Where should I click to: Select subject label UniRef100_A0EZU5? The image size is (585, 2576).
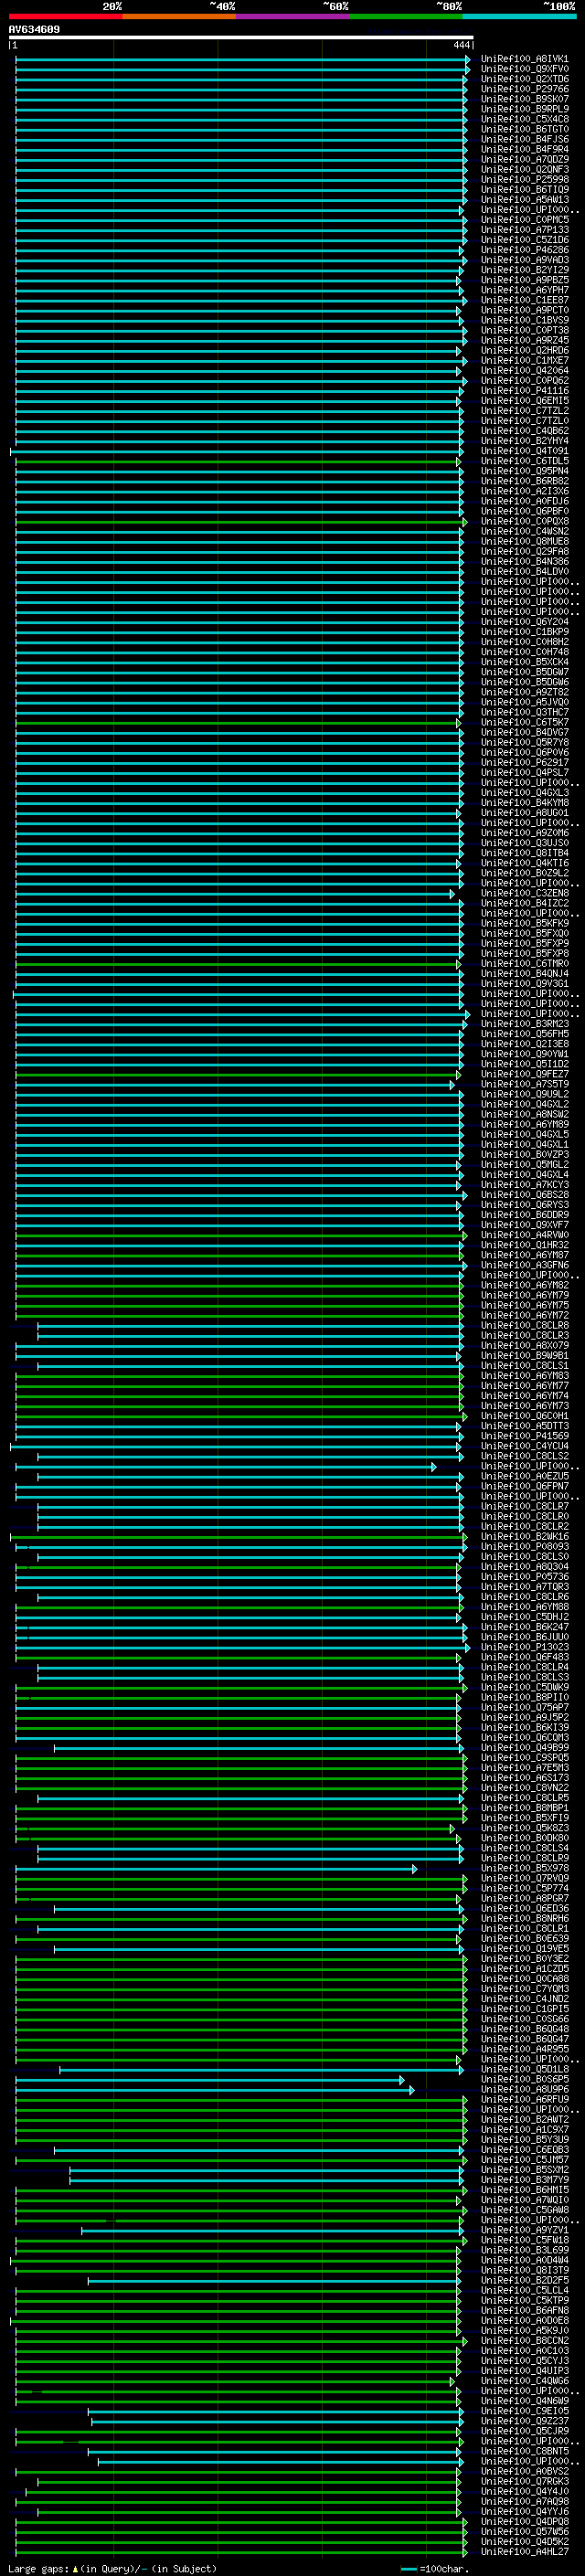pos(524,1476)
